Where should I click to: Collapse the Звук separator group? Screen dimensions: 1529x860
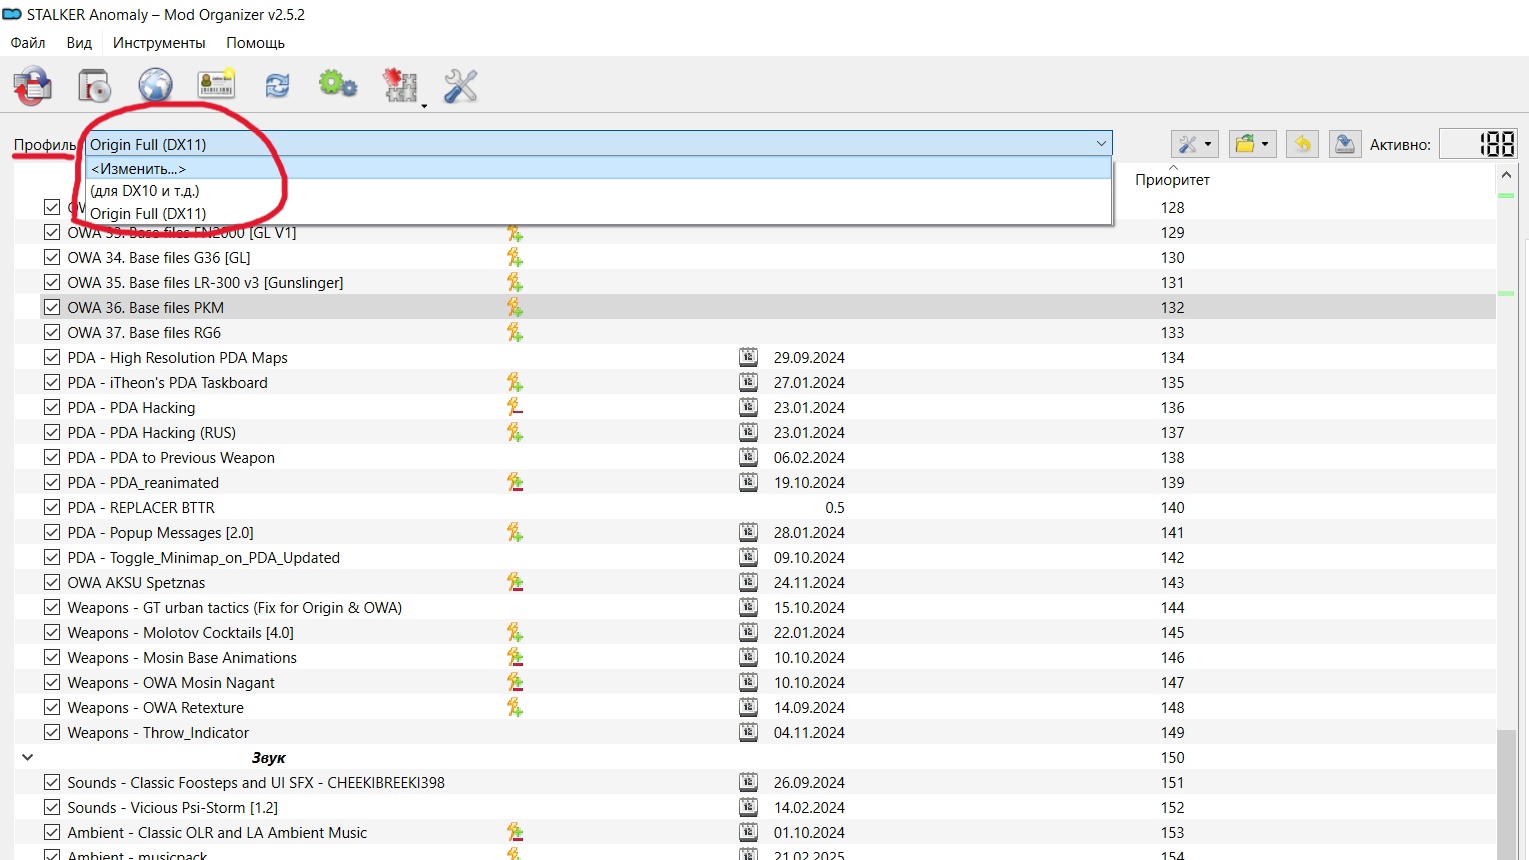[27, 757]
